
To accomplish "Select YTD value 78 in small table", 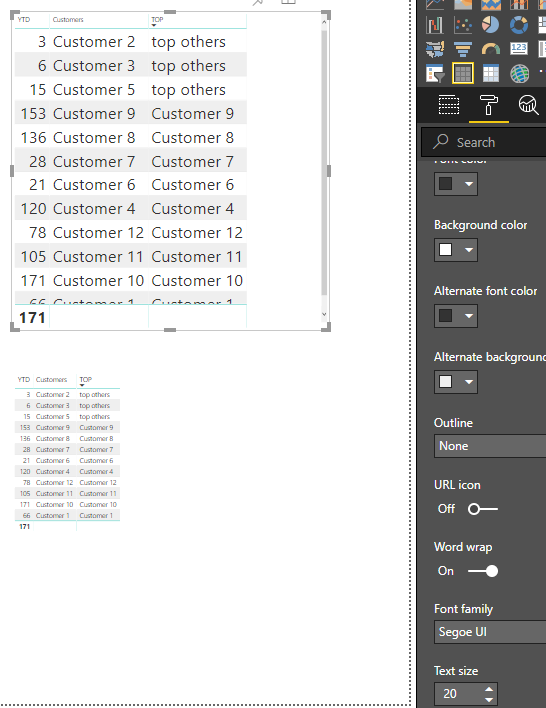I will coord(27,482).
